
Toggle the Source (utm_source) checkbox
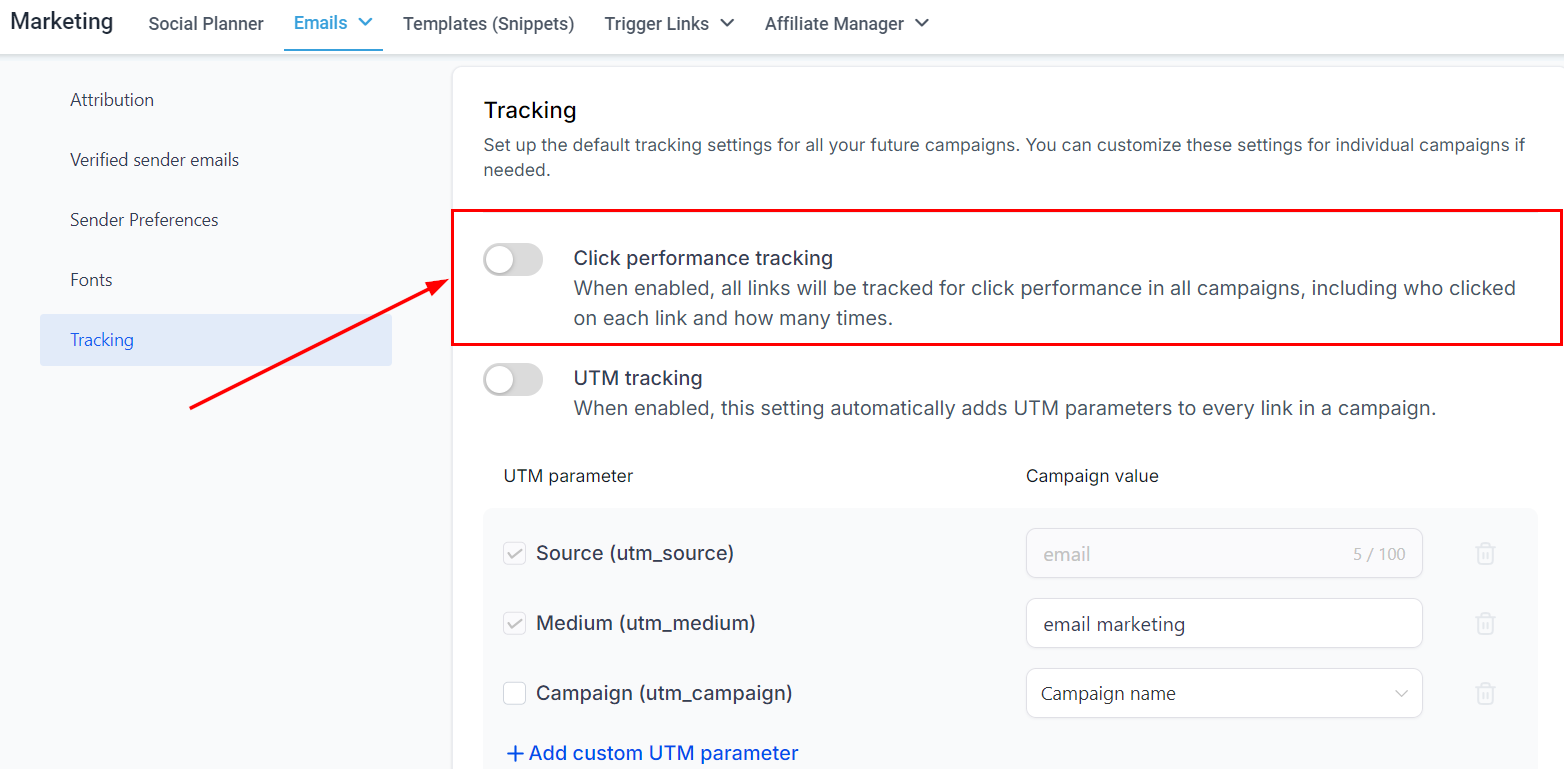[x=514, y=553]
